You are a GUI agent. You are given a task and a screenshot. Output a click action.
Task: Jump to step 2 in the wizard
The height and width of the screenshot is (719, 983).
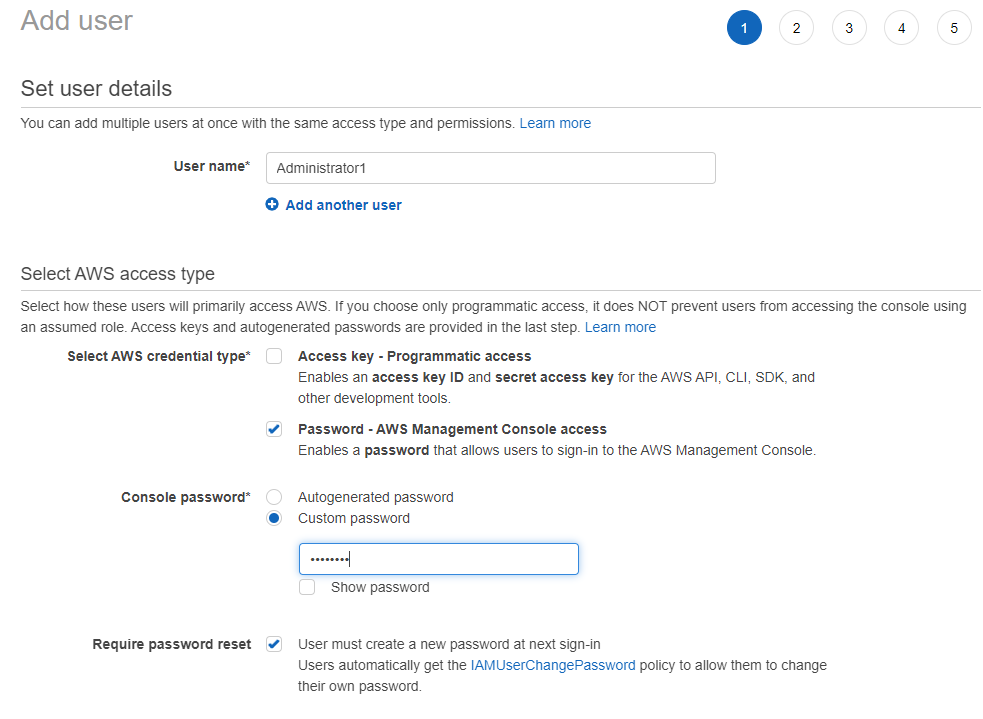(x=796, y=28)
